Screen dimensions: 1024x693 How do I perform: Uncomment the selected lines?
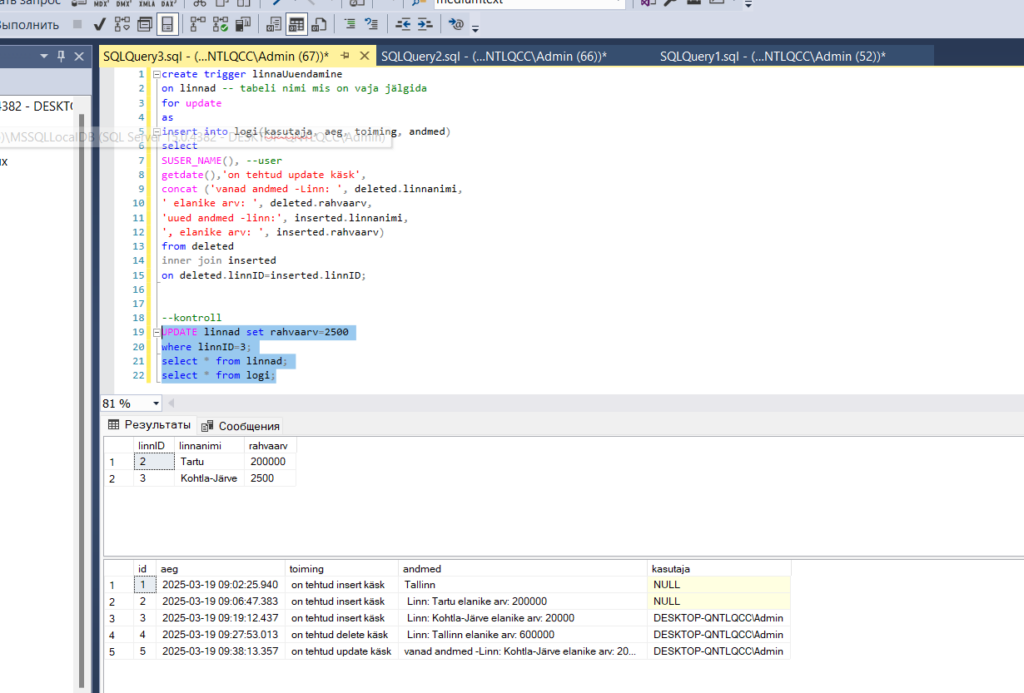pos(372,25)
